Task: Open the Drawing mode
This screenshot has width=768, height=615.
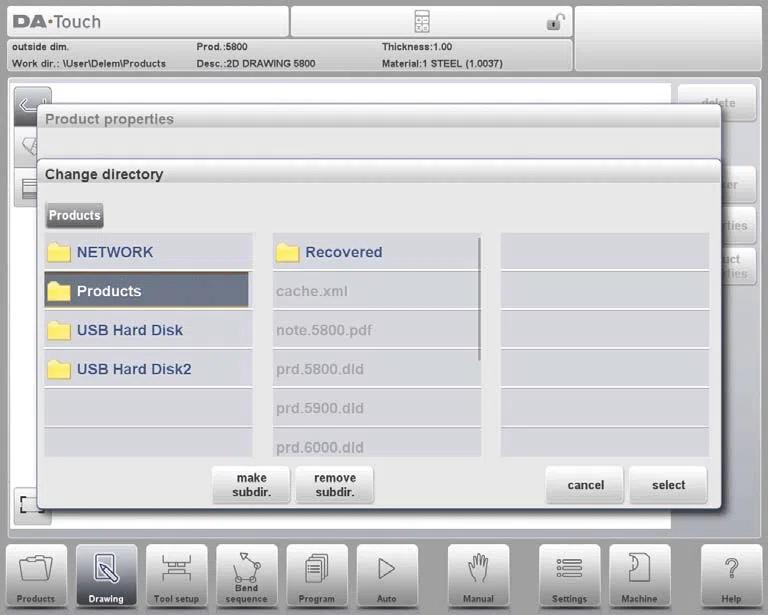Action: point(106,576)
